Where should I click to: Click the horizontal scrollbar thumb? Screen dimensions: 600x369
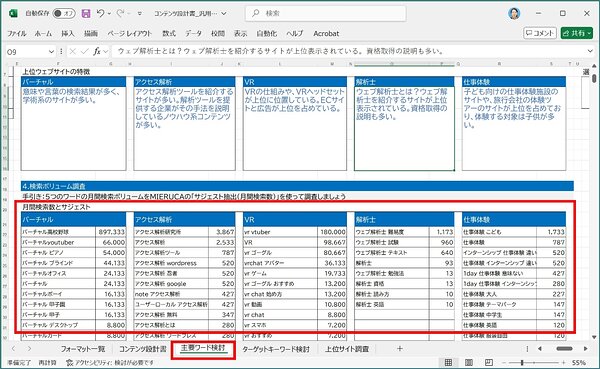click(x=564, y=349)
